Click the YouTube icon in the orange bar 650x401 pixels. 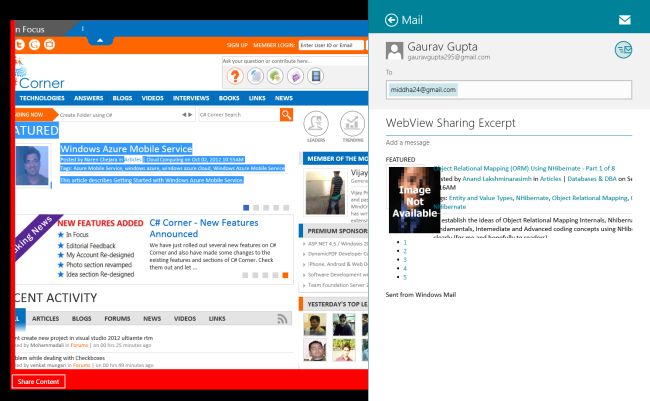49,44
